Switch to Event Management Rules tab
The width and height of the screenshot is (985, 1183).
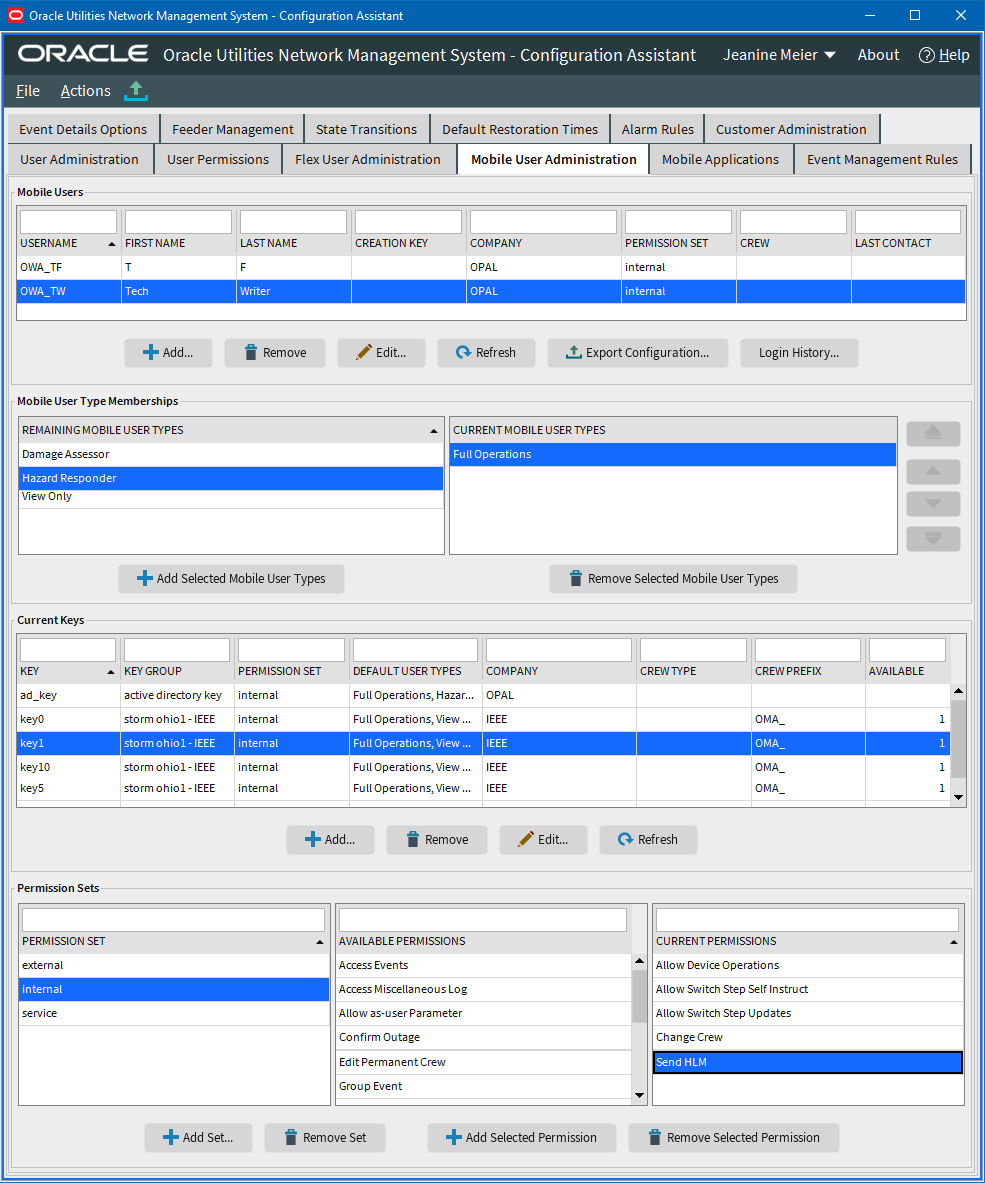click(882, 159)
